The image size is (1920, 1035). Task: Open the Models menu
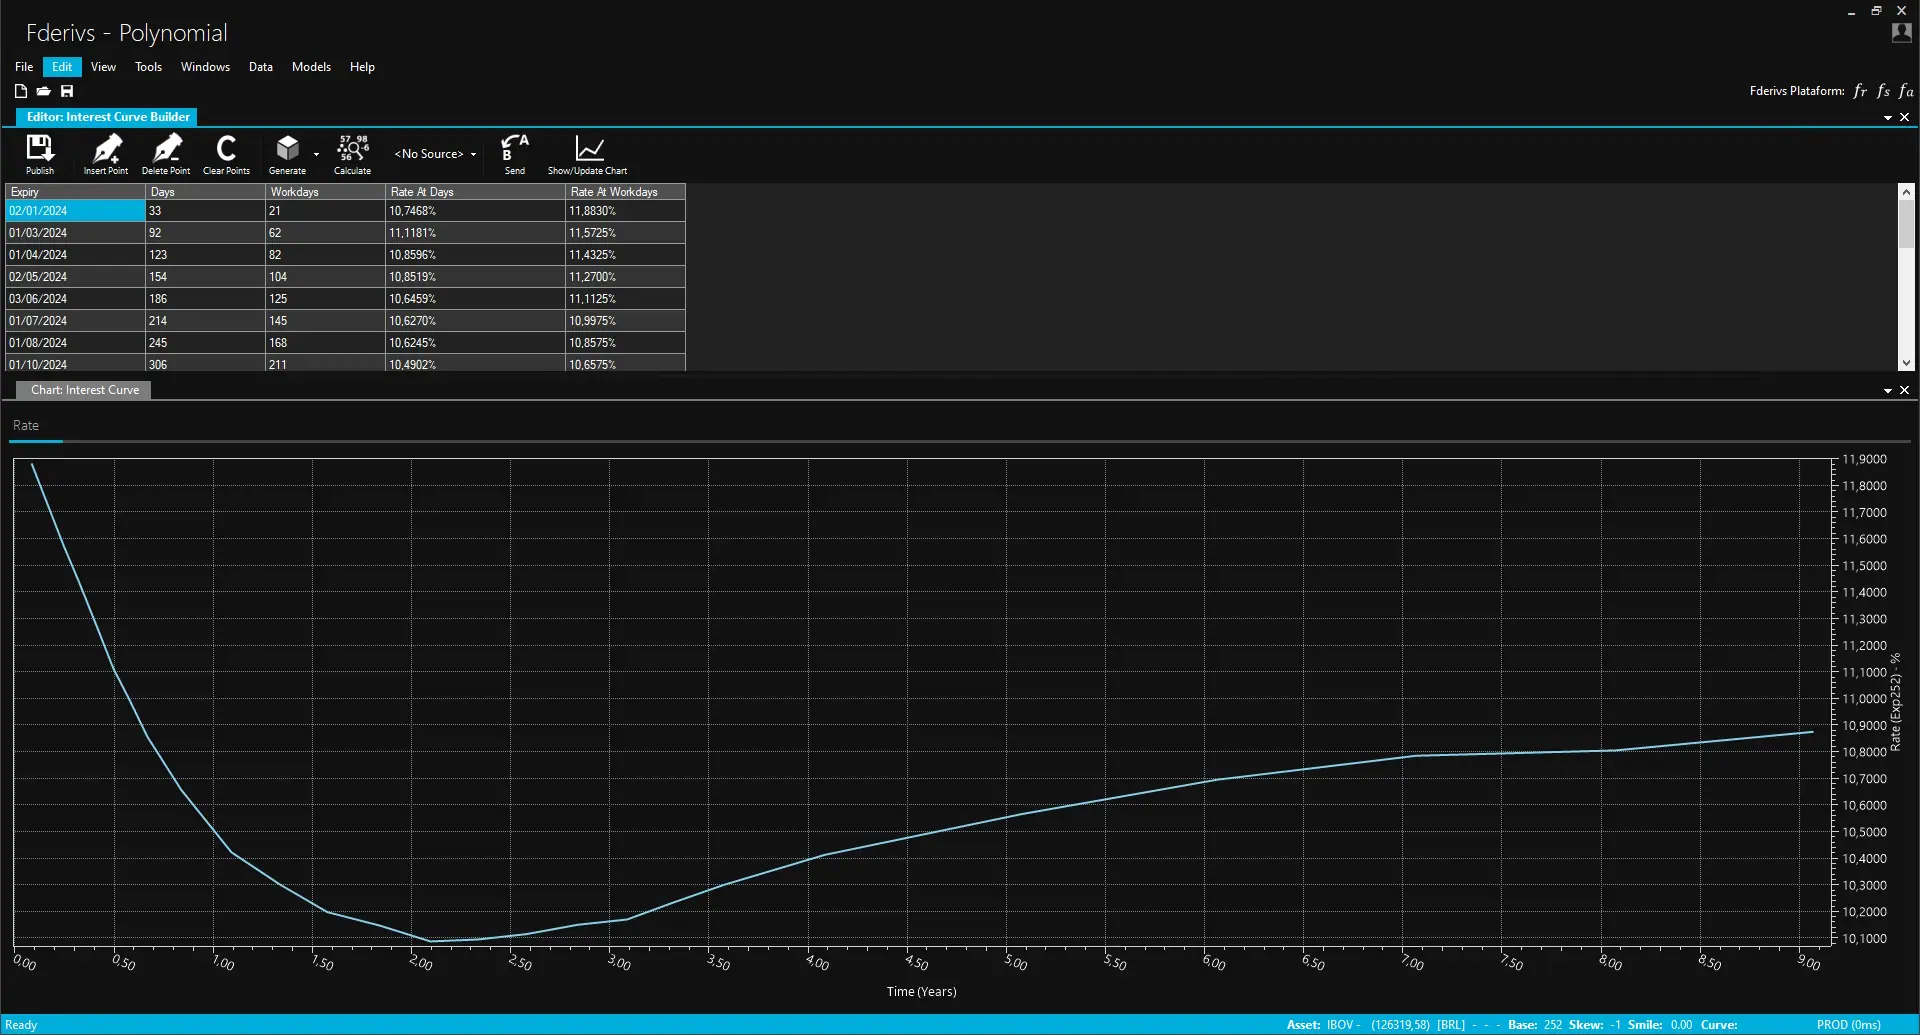coord(311,67)
